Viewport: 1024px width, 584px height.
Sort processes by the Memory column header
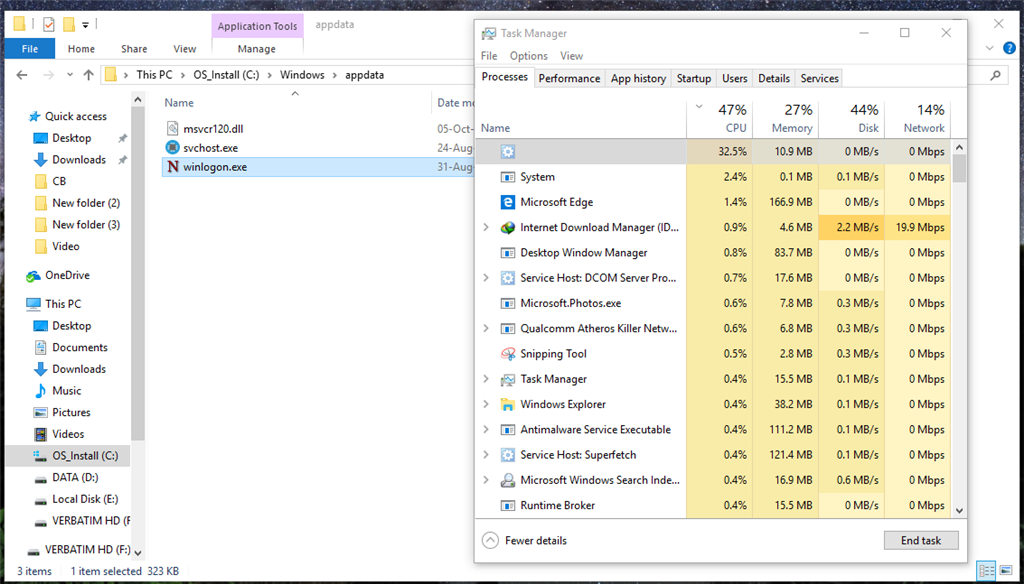coord(786,119)
